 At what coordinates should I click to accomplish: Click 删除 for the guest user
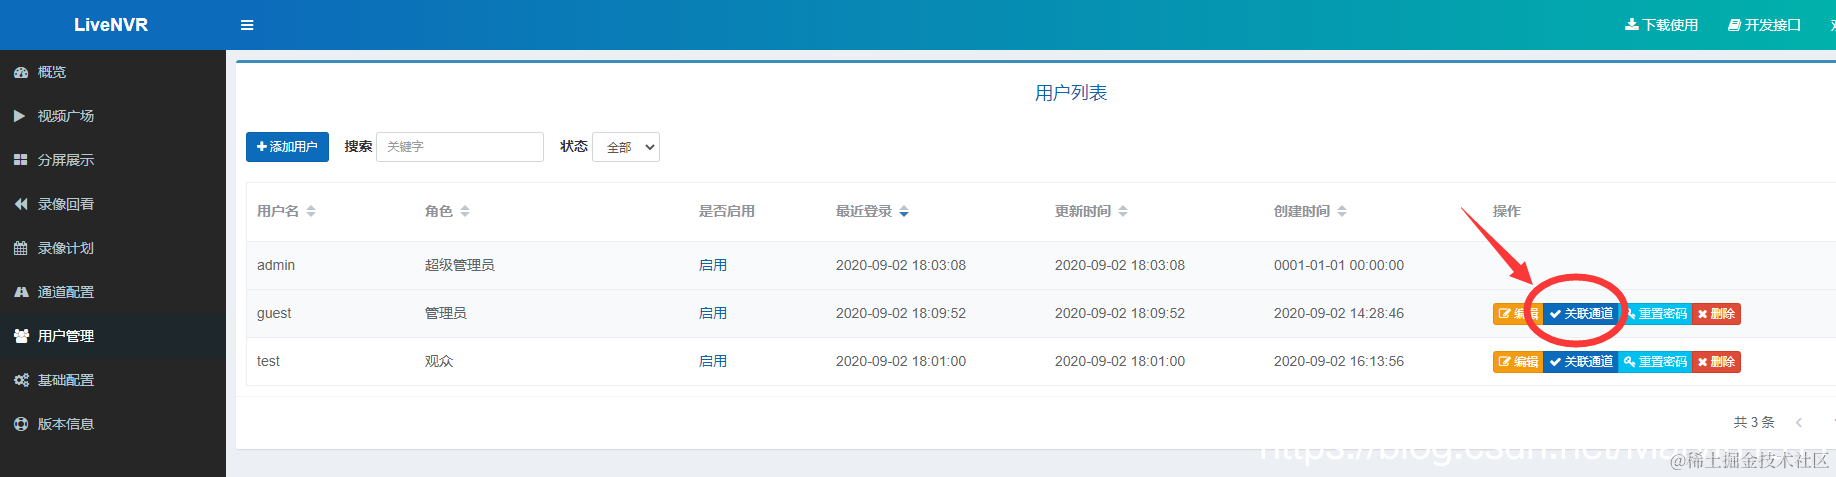click(1716, 314)
